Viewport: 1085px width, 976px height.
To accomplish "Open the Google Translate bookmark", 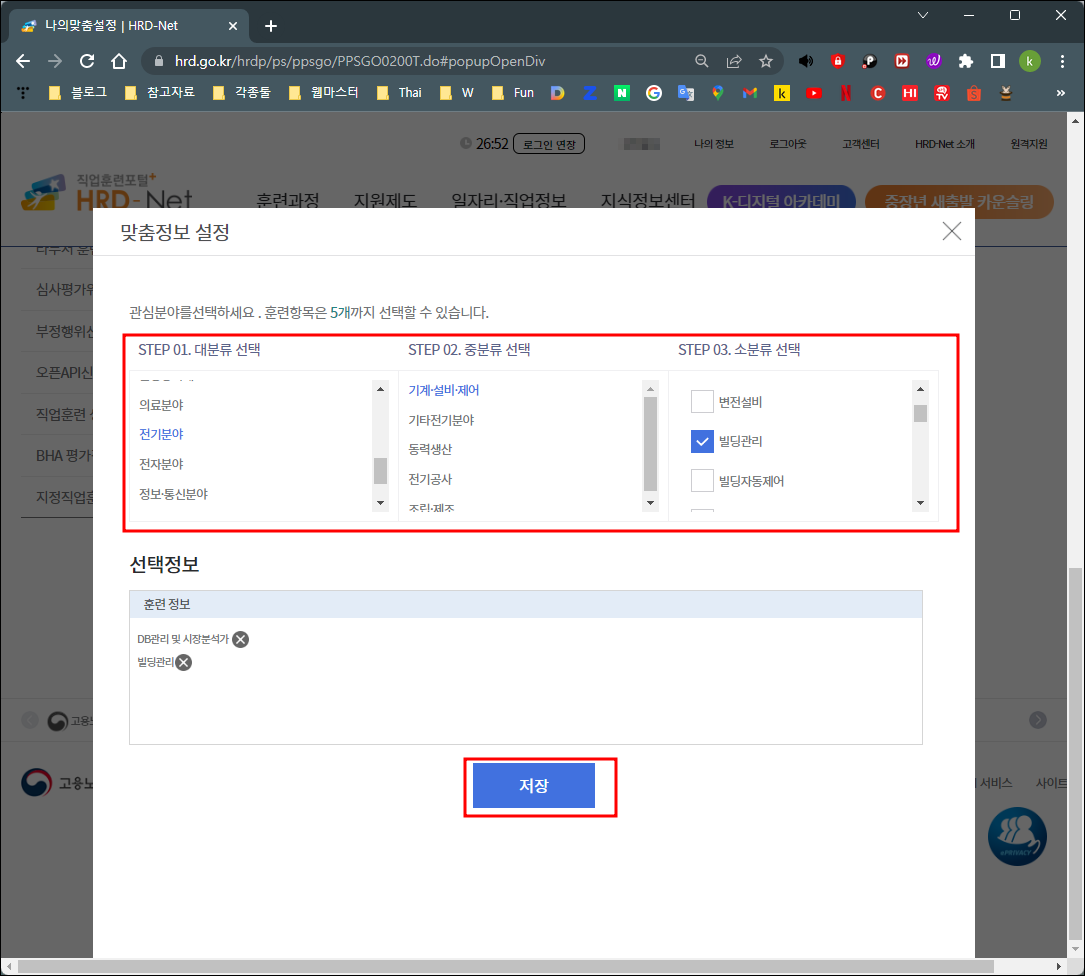I will (x=686, y=93).
